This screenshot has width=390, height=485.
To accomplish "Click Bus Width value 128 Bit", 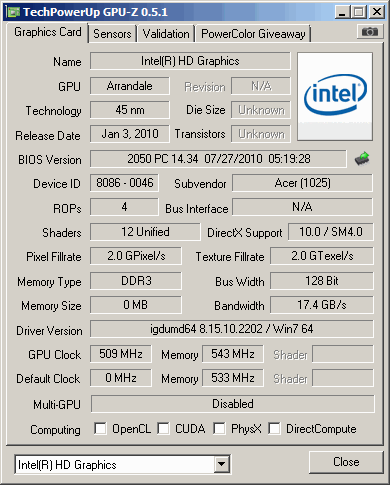I will tap(322, 281).
